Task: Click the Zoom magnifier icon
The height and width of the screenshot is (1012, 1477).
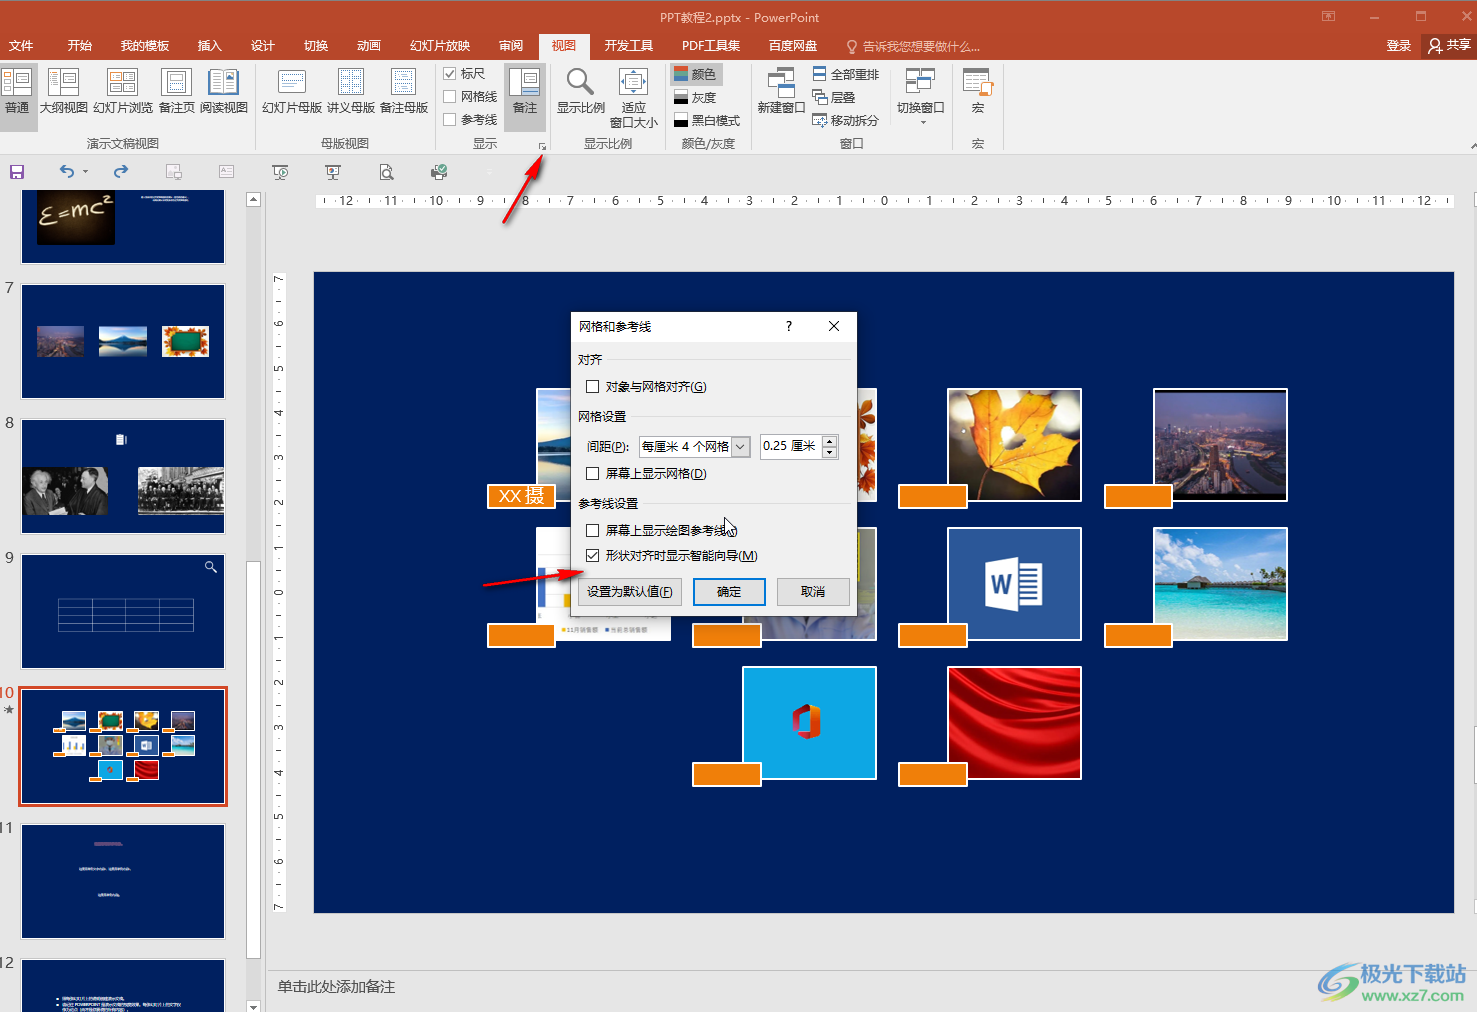Action: click(580, 82)
